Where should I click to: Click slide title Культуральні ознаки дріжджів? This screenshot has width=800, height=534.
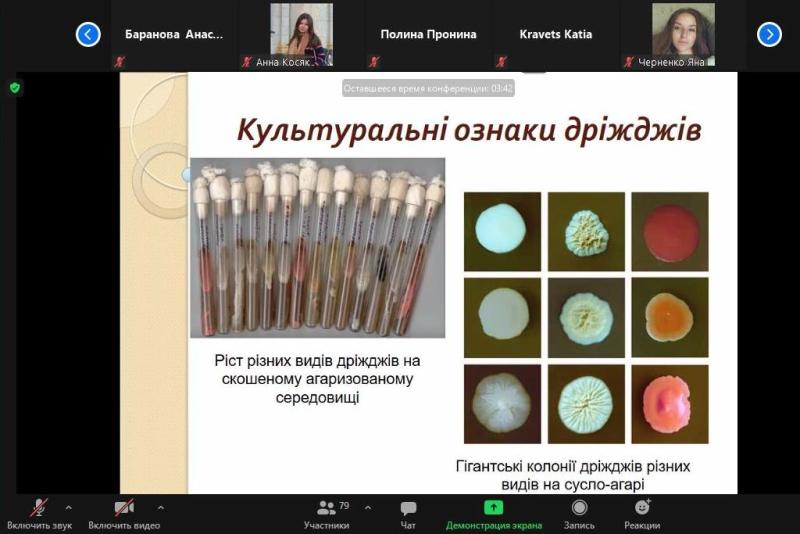coord(469,131)
